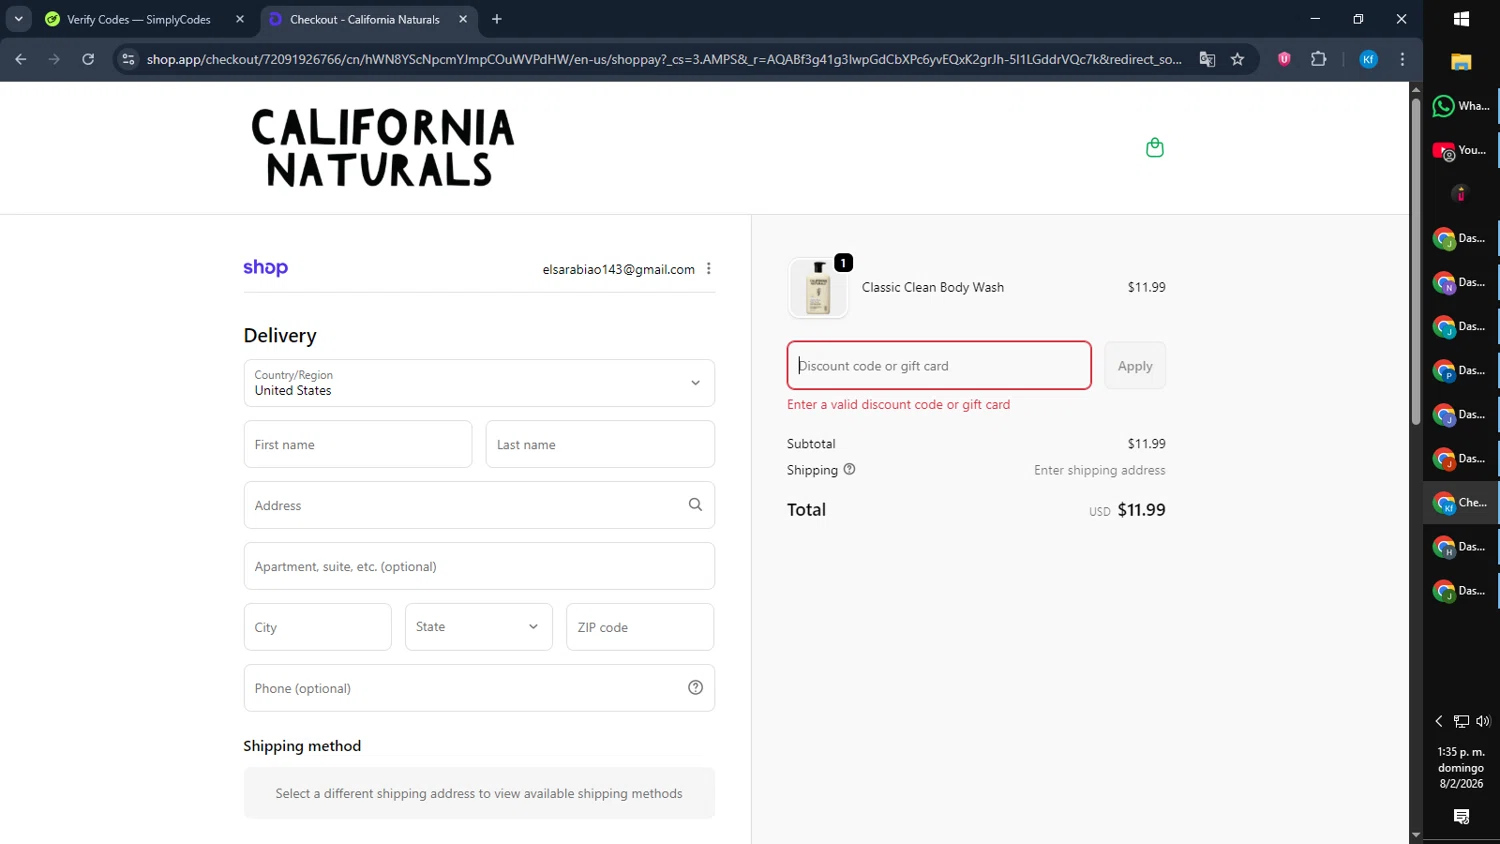The height and width of the screenshot is (844, 1500).
Task: Go forward in browser history
Action: point(54,59)
